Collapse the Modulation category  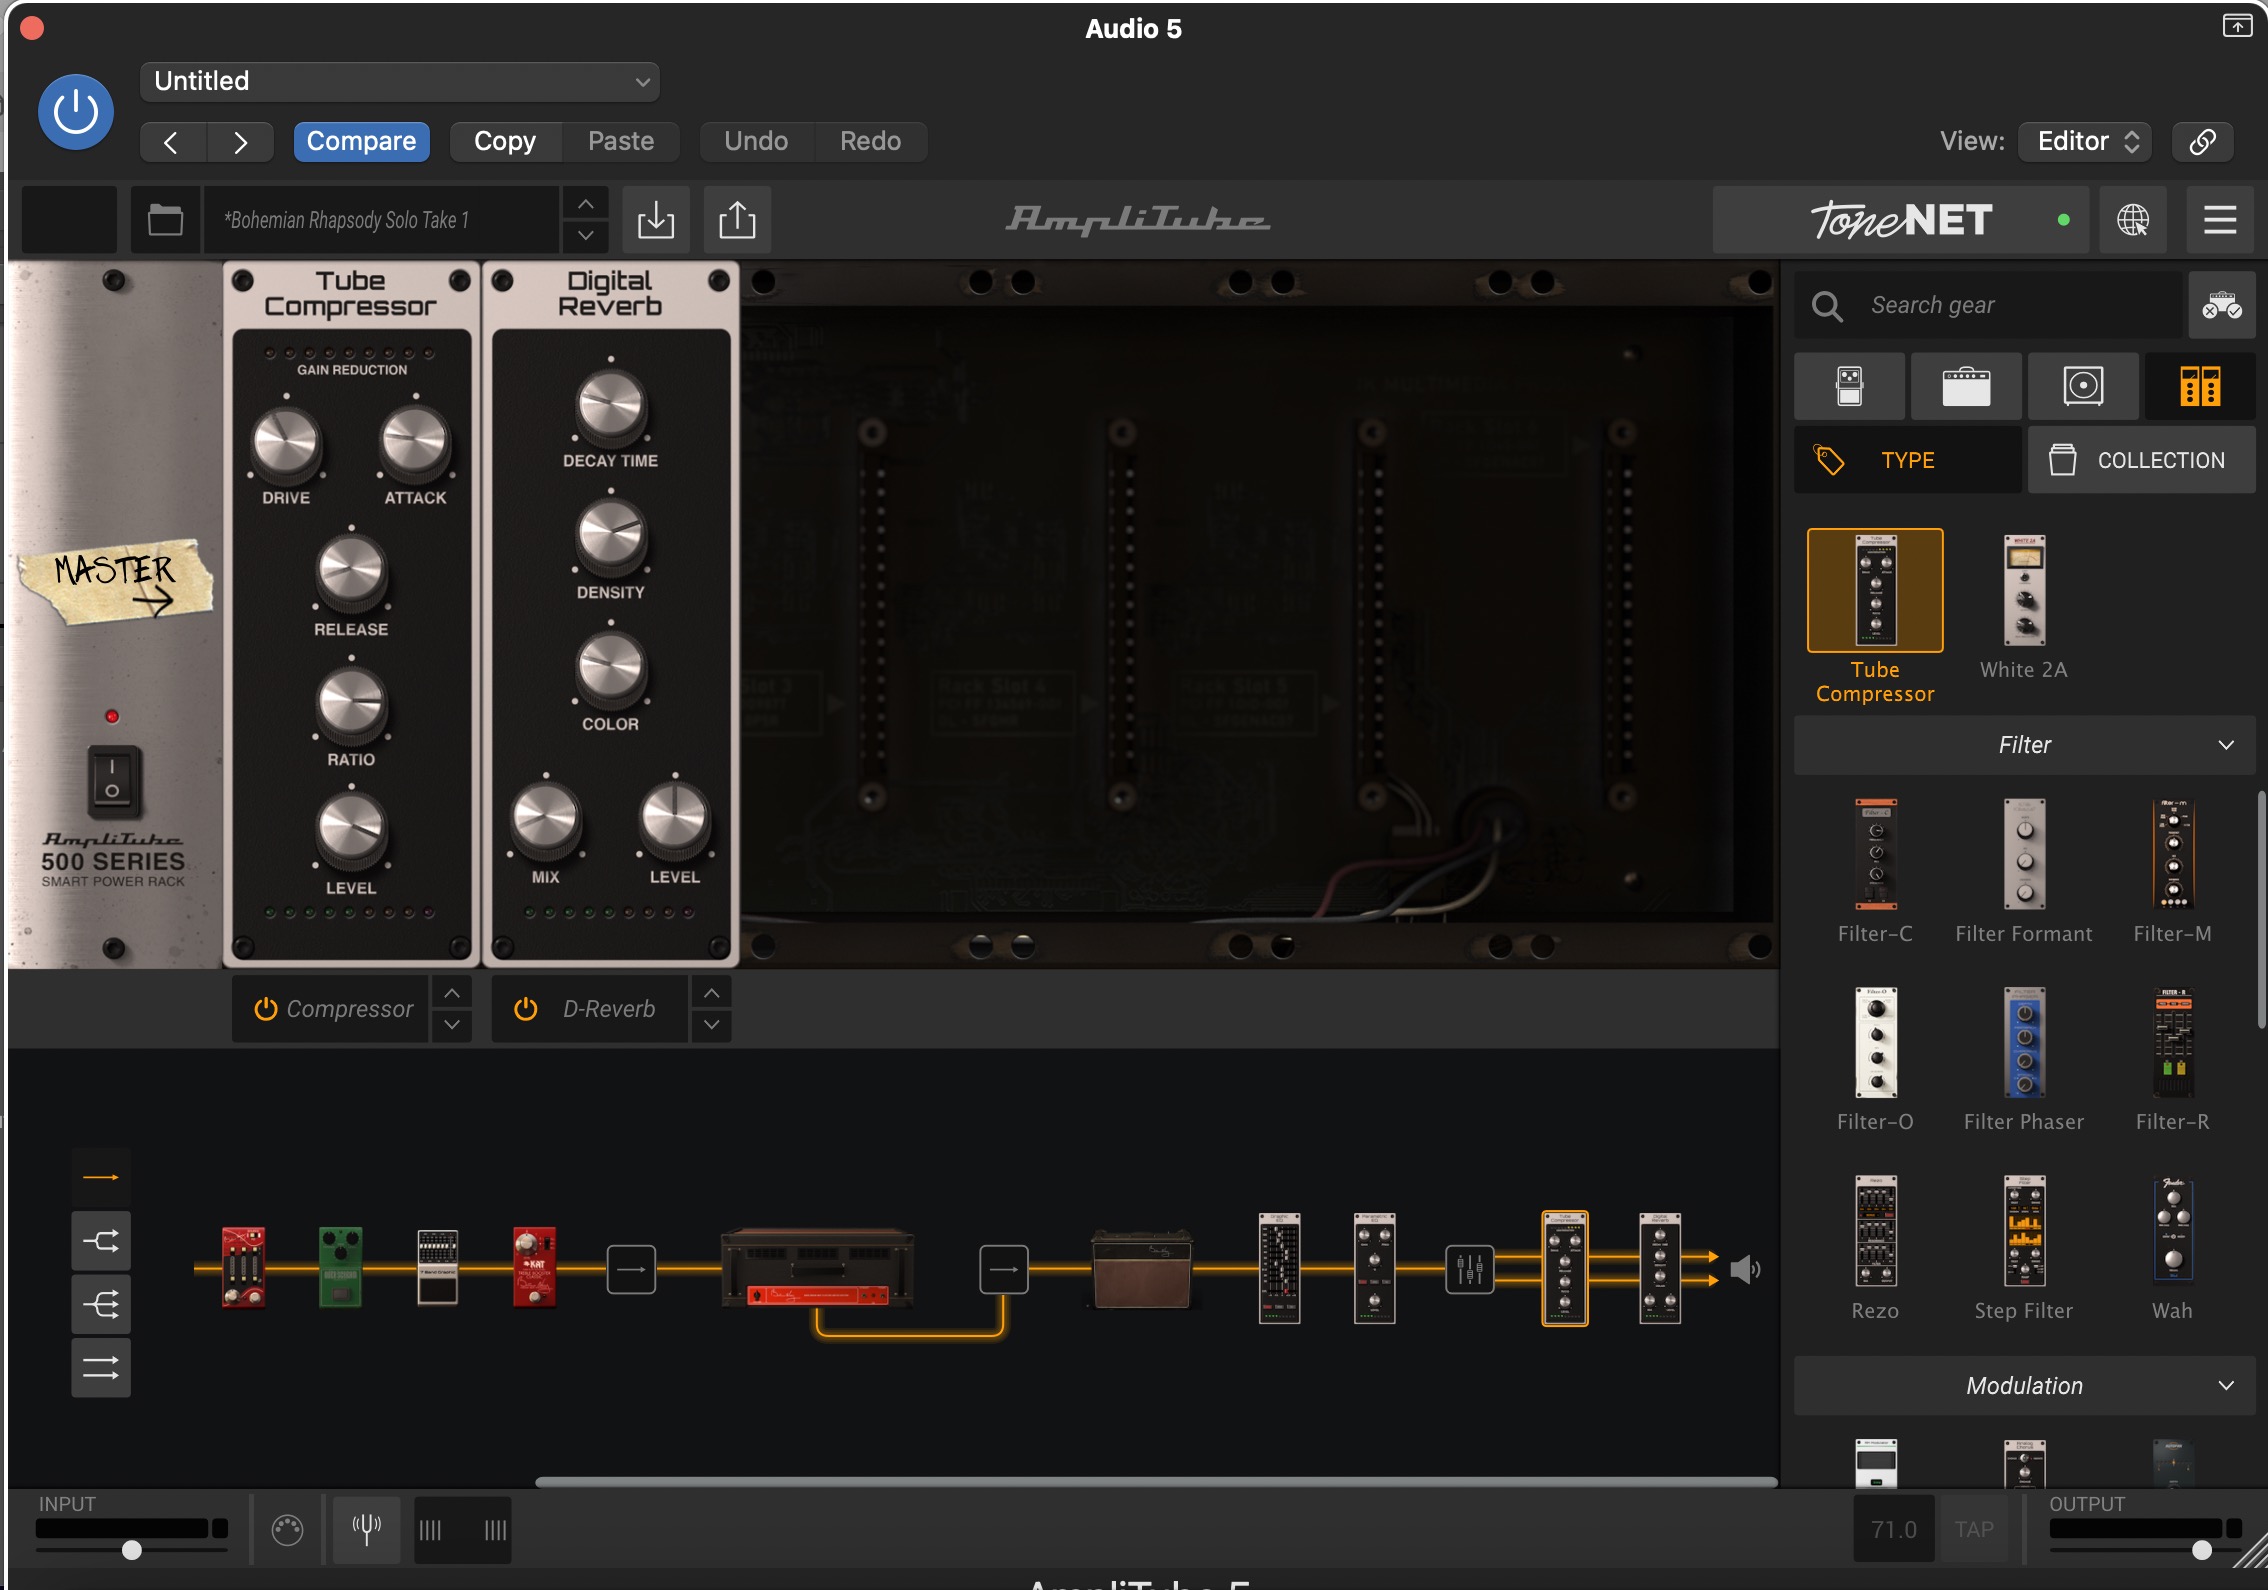pyautogui.click(x=2024, y=1386)
